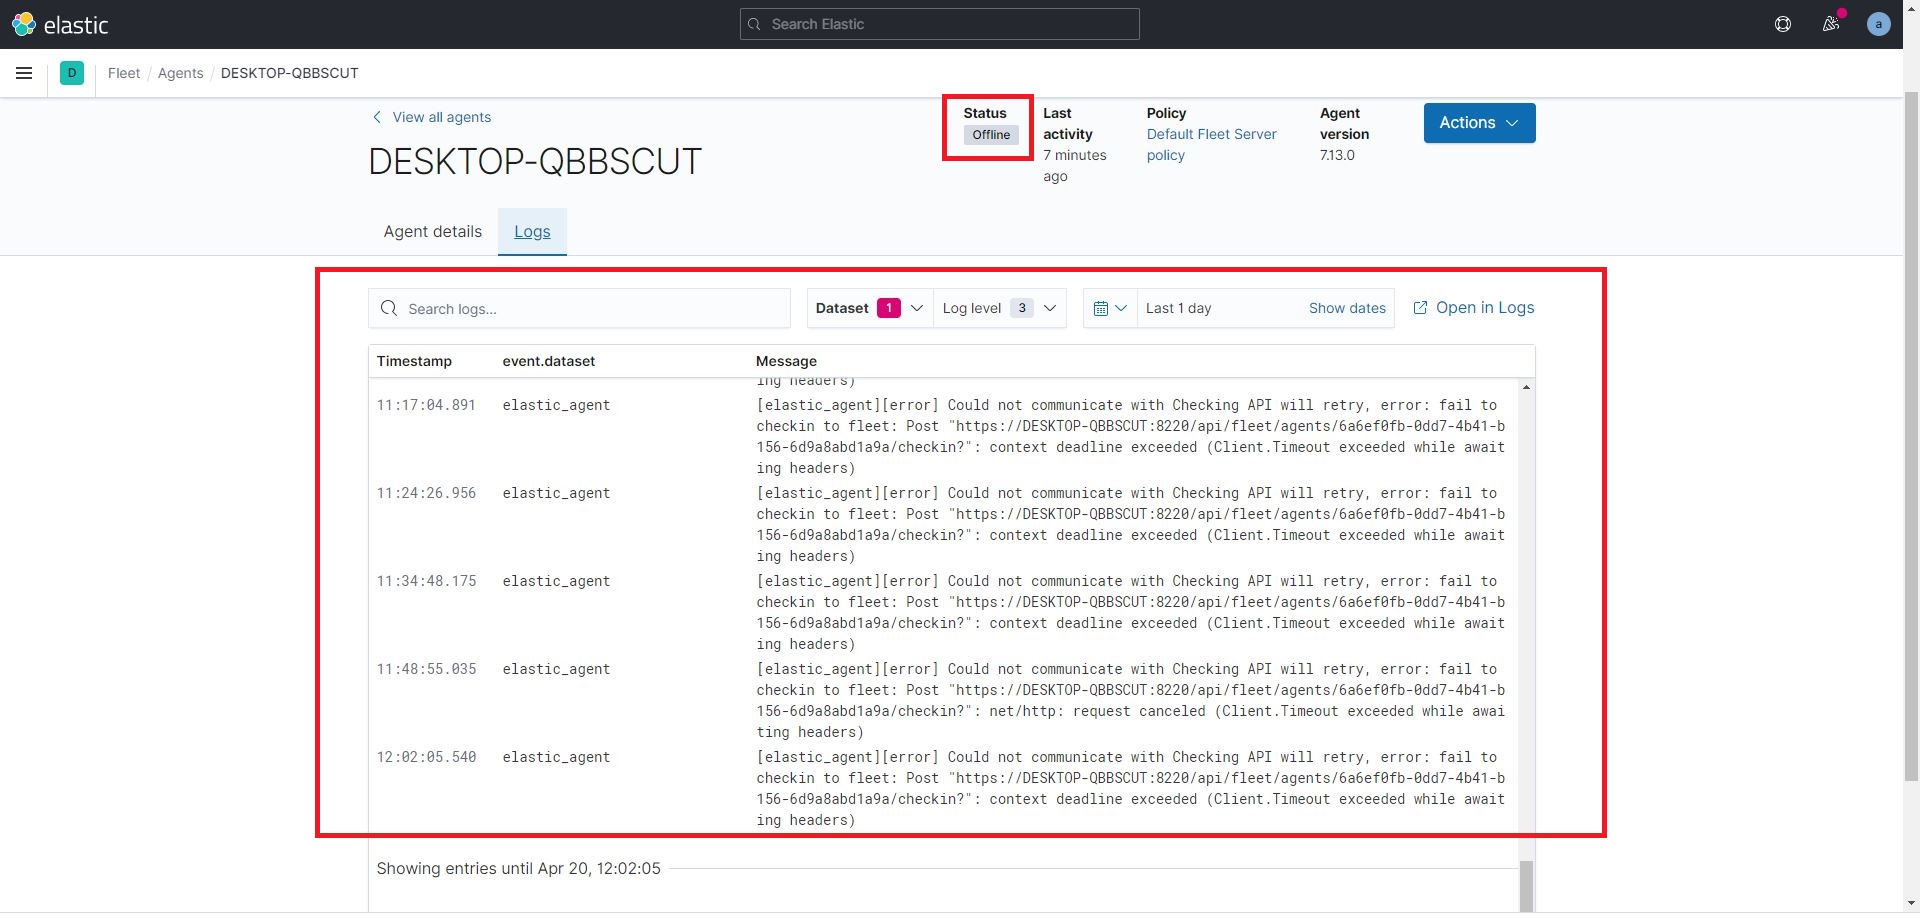This screenshot has height=918, width=1920.
Task: Select the 12:02:05.540 log timestamp
Action: (426, 757)
